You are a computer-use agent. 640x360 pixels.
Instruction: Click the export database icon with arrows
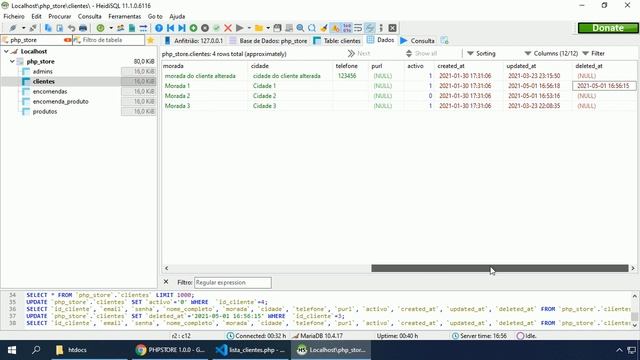pos(143,28)
